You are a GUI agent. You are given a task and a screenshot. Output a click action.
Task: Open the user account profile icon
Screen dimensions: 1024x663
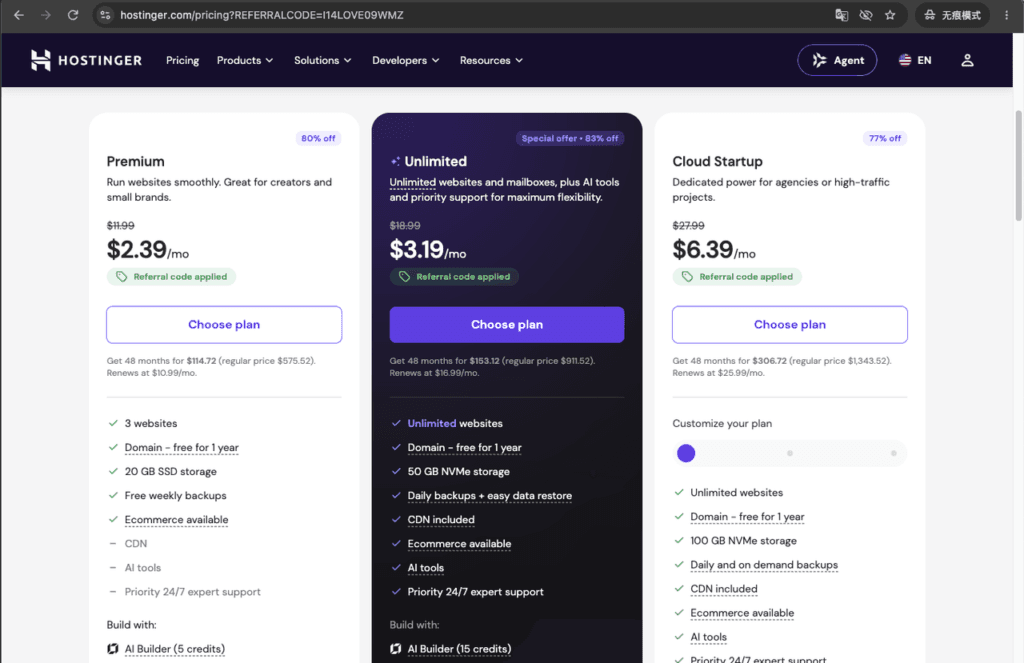coord(967,60)
